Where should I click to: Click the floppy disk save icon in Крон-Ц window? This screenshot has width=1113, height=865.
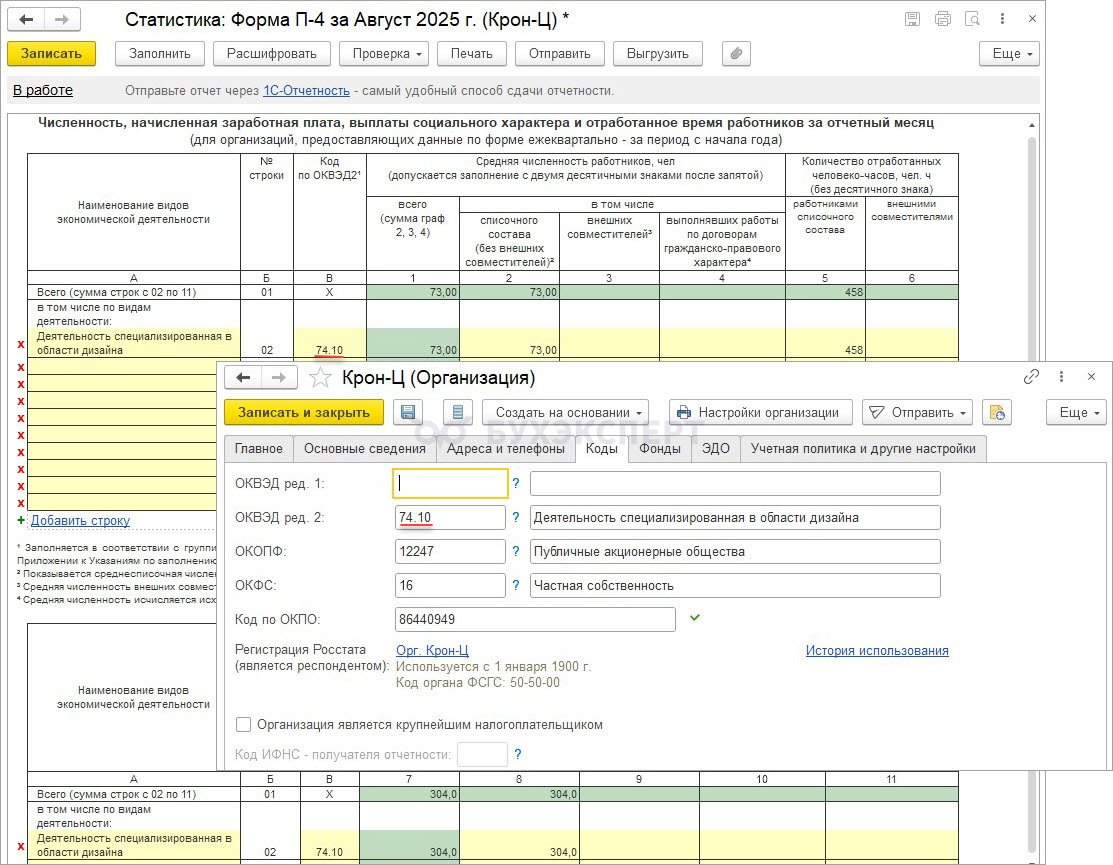(406, 412)
